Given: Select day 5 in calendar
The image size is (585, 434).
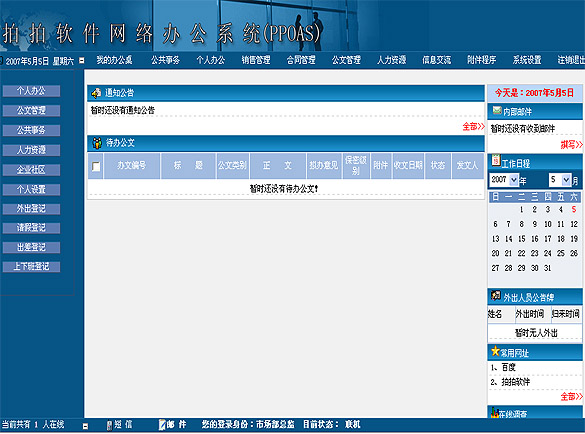Looking at the screenshot, I should tap(574, 210).
